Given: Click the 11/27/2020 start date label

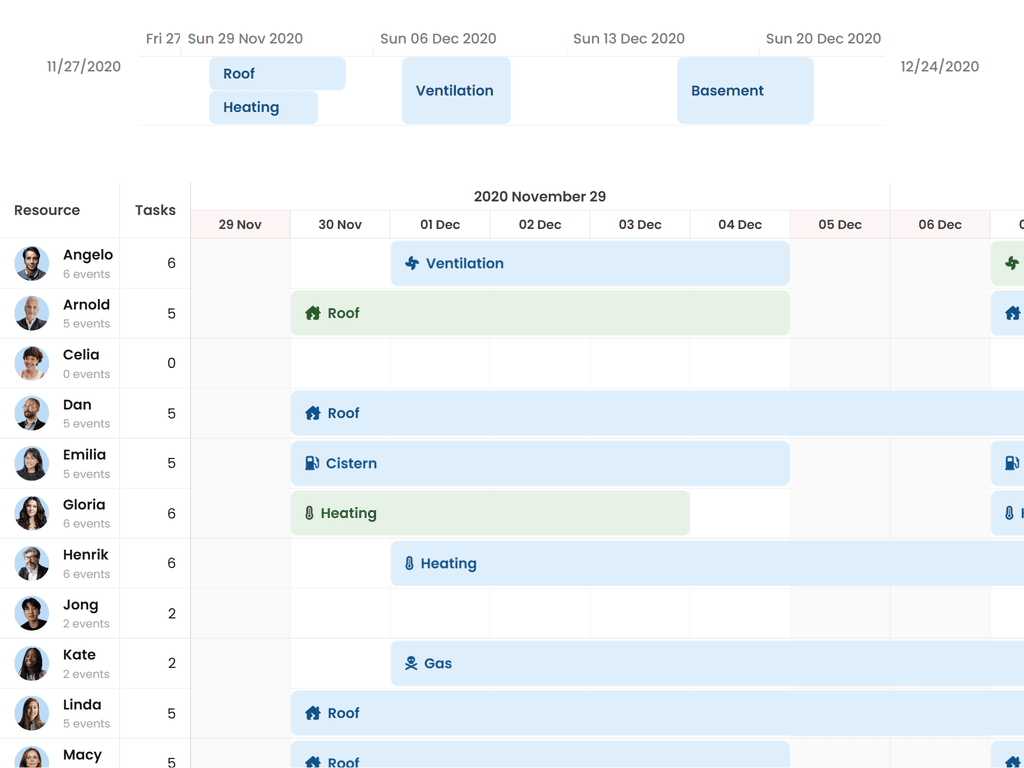Looking at the screenshot, I should click(84, 67).
